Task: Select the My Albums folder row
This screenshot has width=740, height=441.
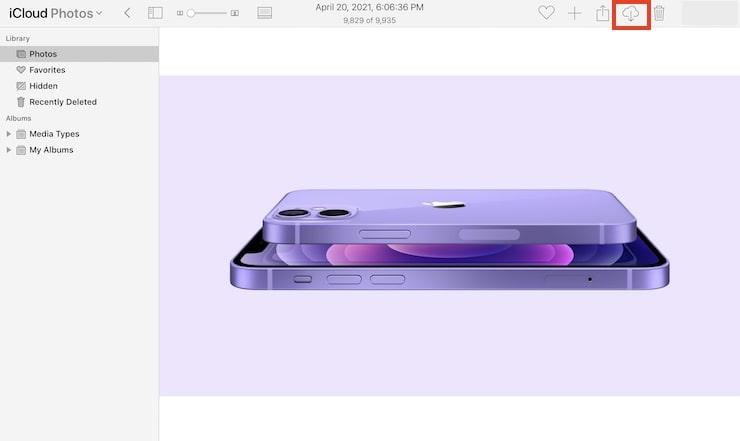Action: pyautogui.click(x=79, y=150)
